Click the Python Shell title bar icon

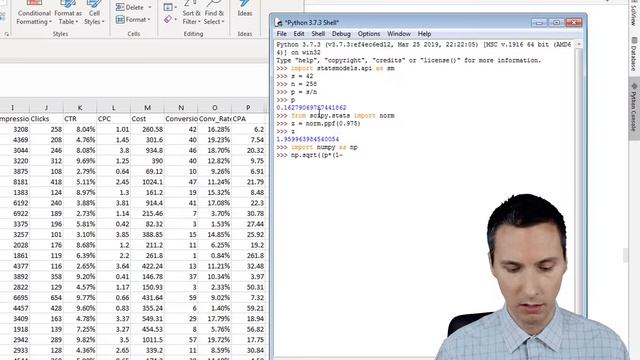(x=279, y=22)
